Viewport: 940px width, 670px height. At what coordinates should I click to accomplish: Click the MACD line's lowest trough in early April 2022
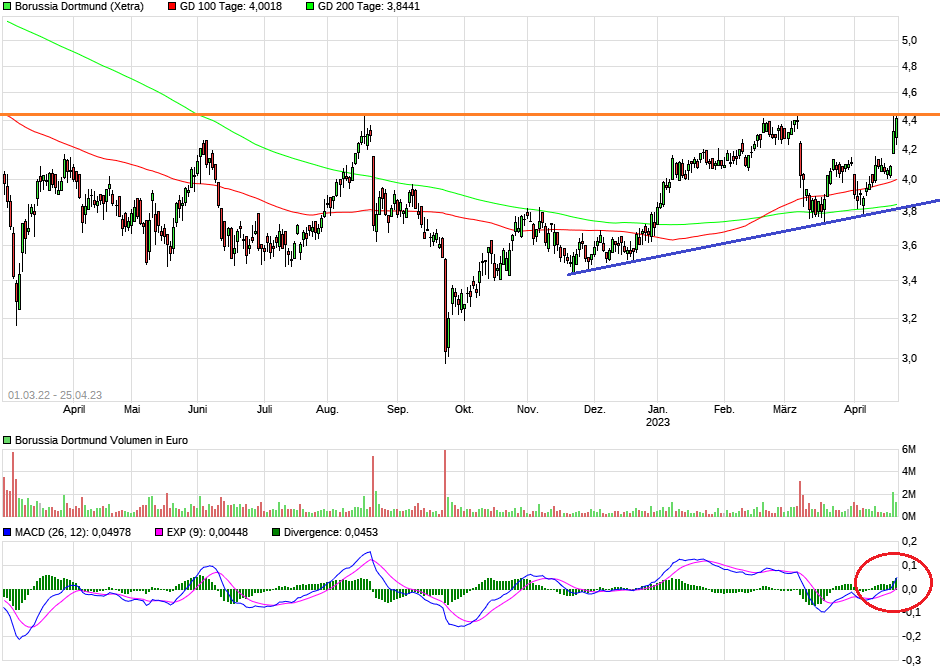pyautogui.click(x=18, y=638)
